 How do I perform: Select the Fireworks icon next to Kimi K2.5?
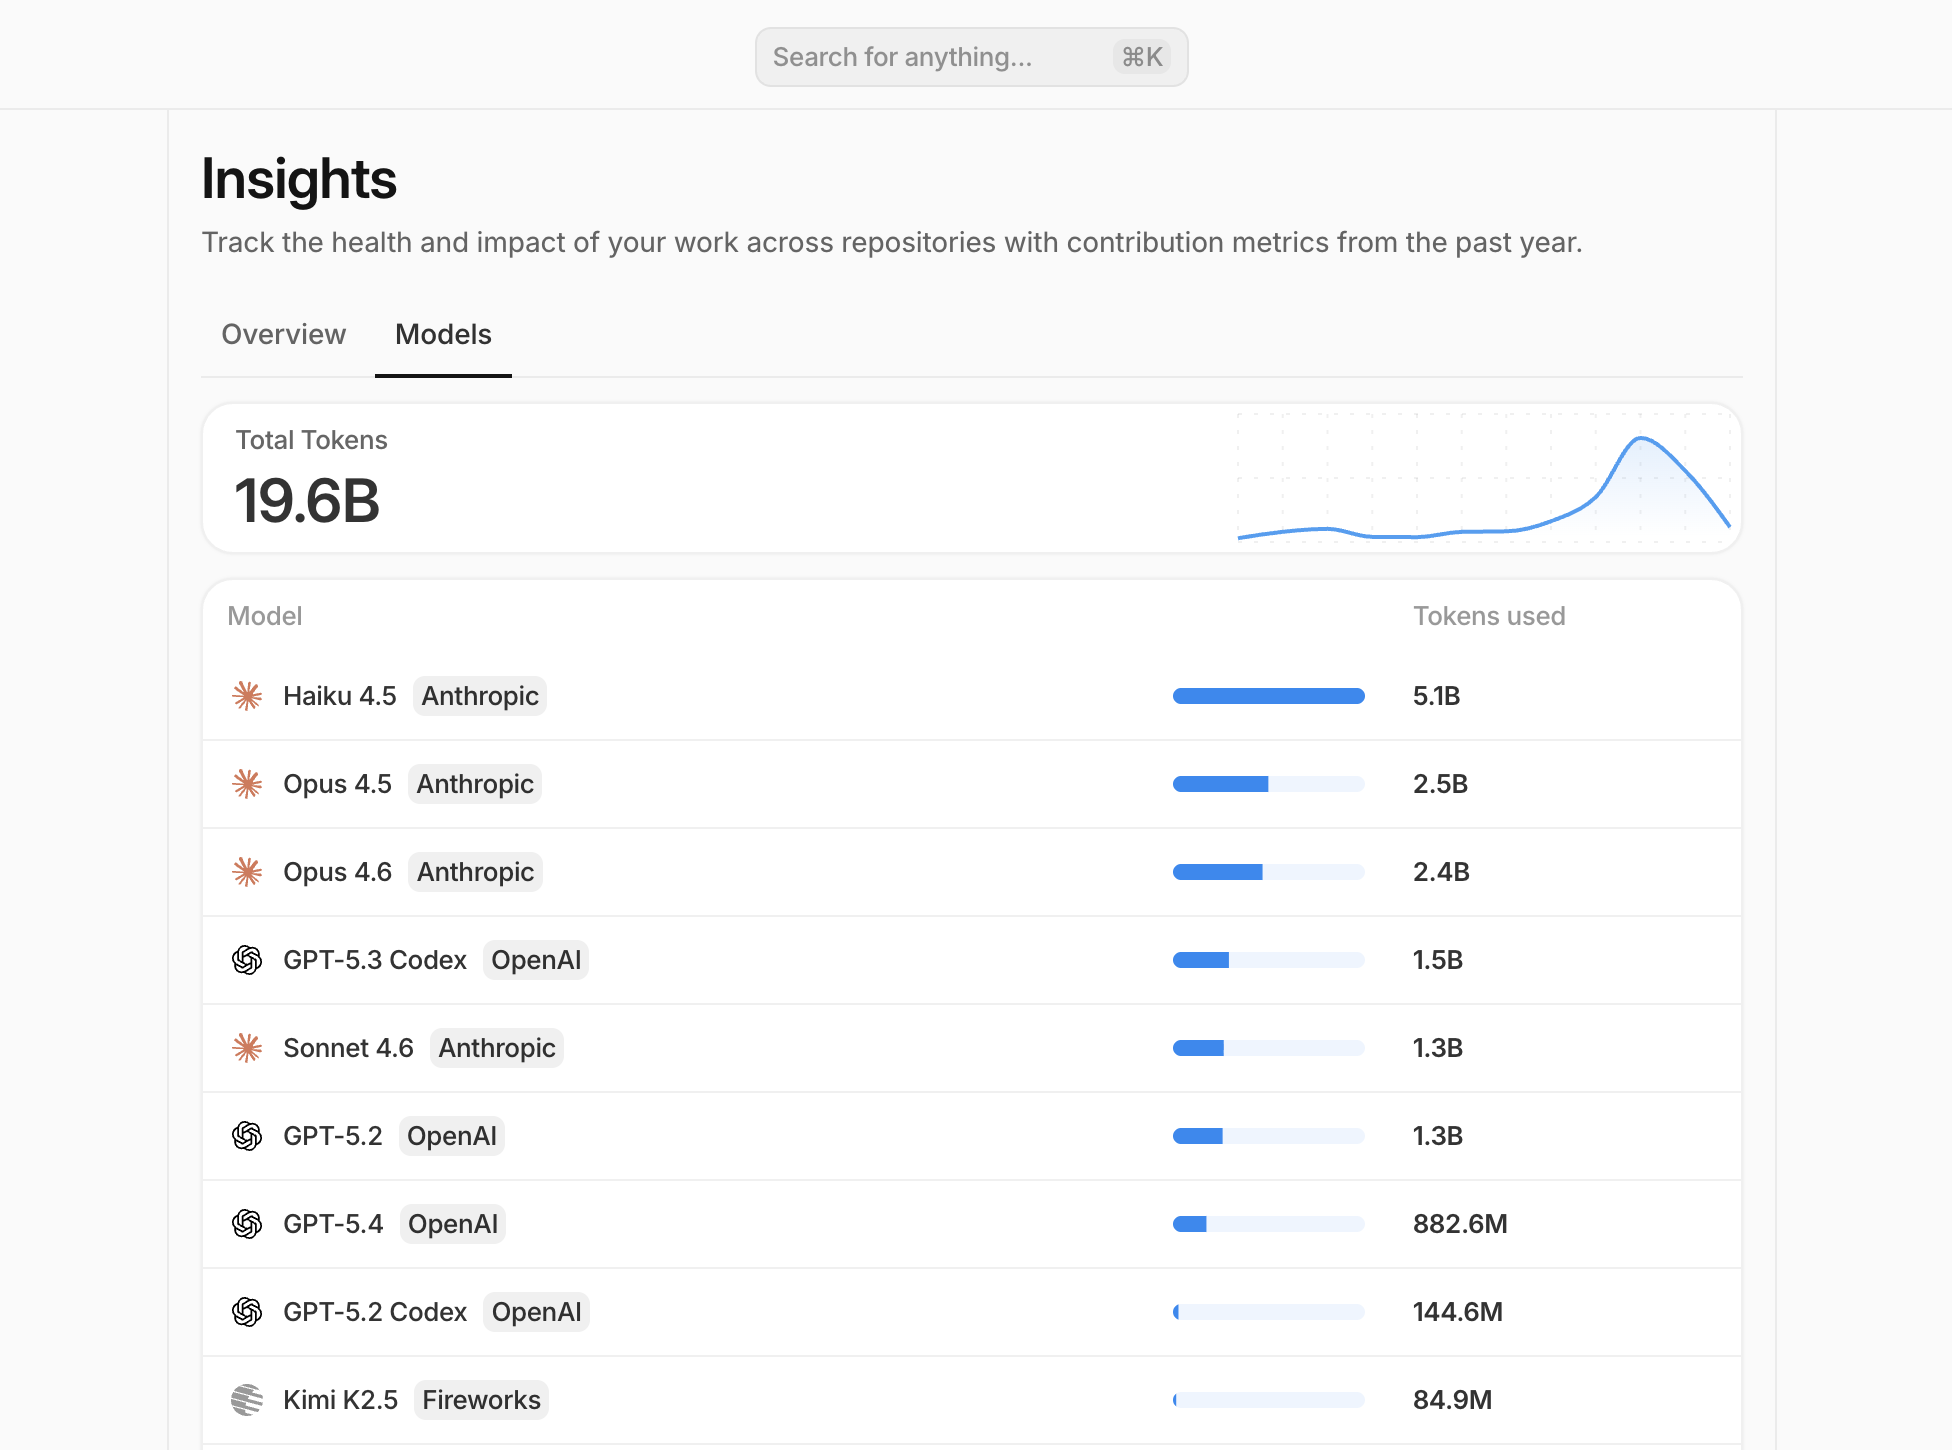[x=247, y=1399]
